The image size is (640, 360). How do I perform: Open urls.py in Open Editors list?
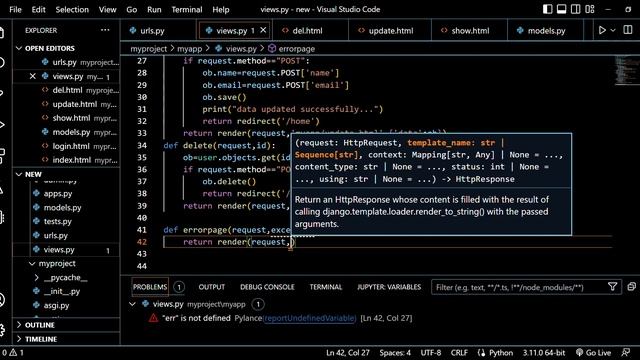pos(64,62)
